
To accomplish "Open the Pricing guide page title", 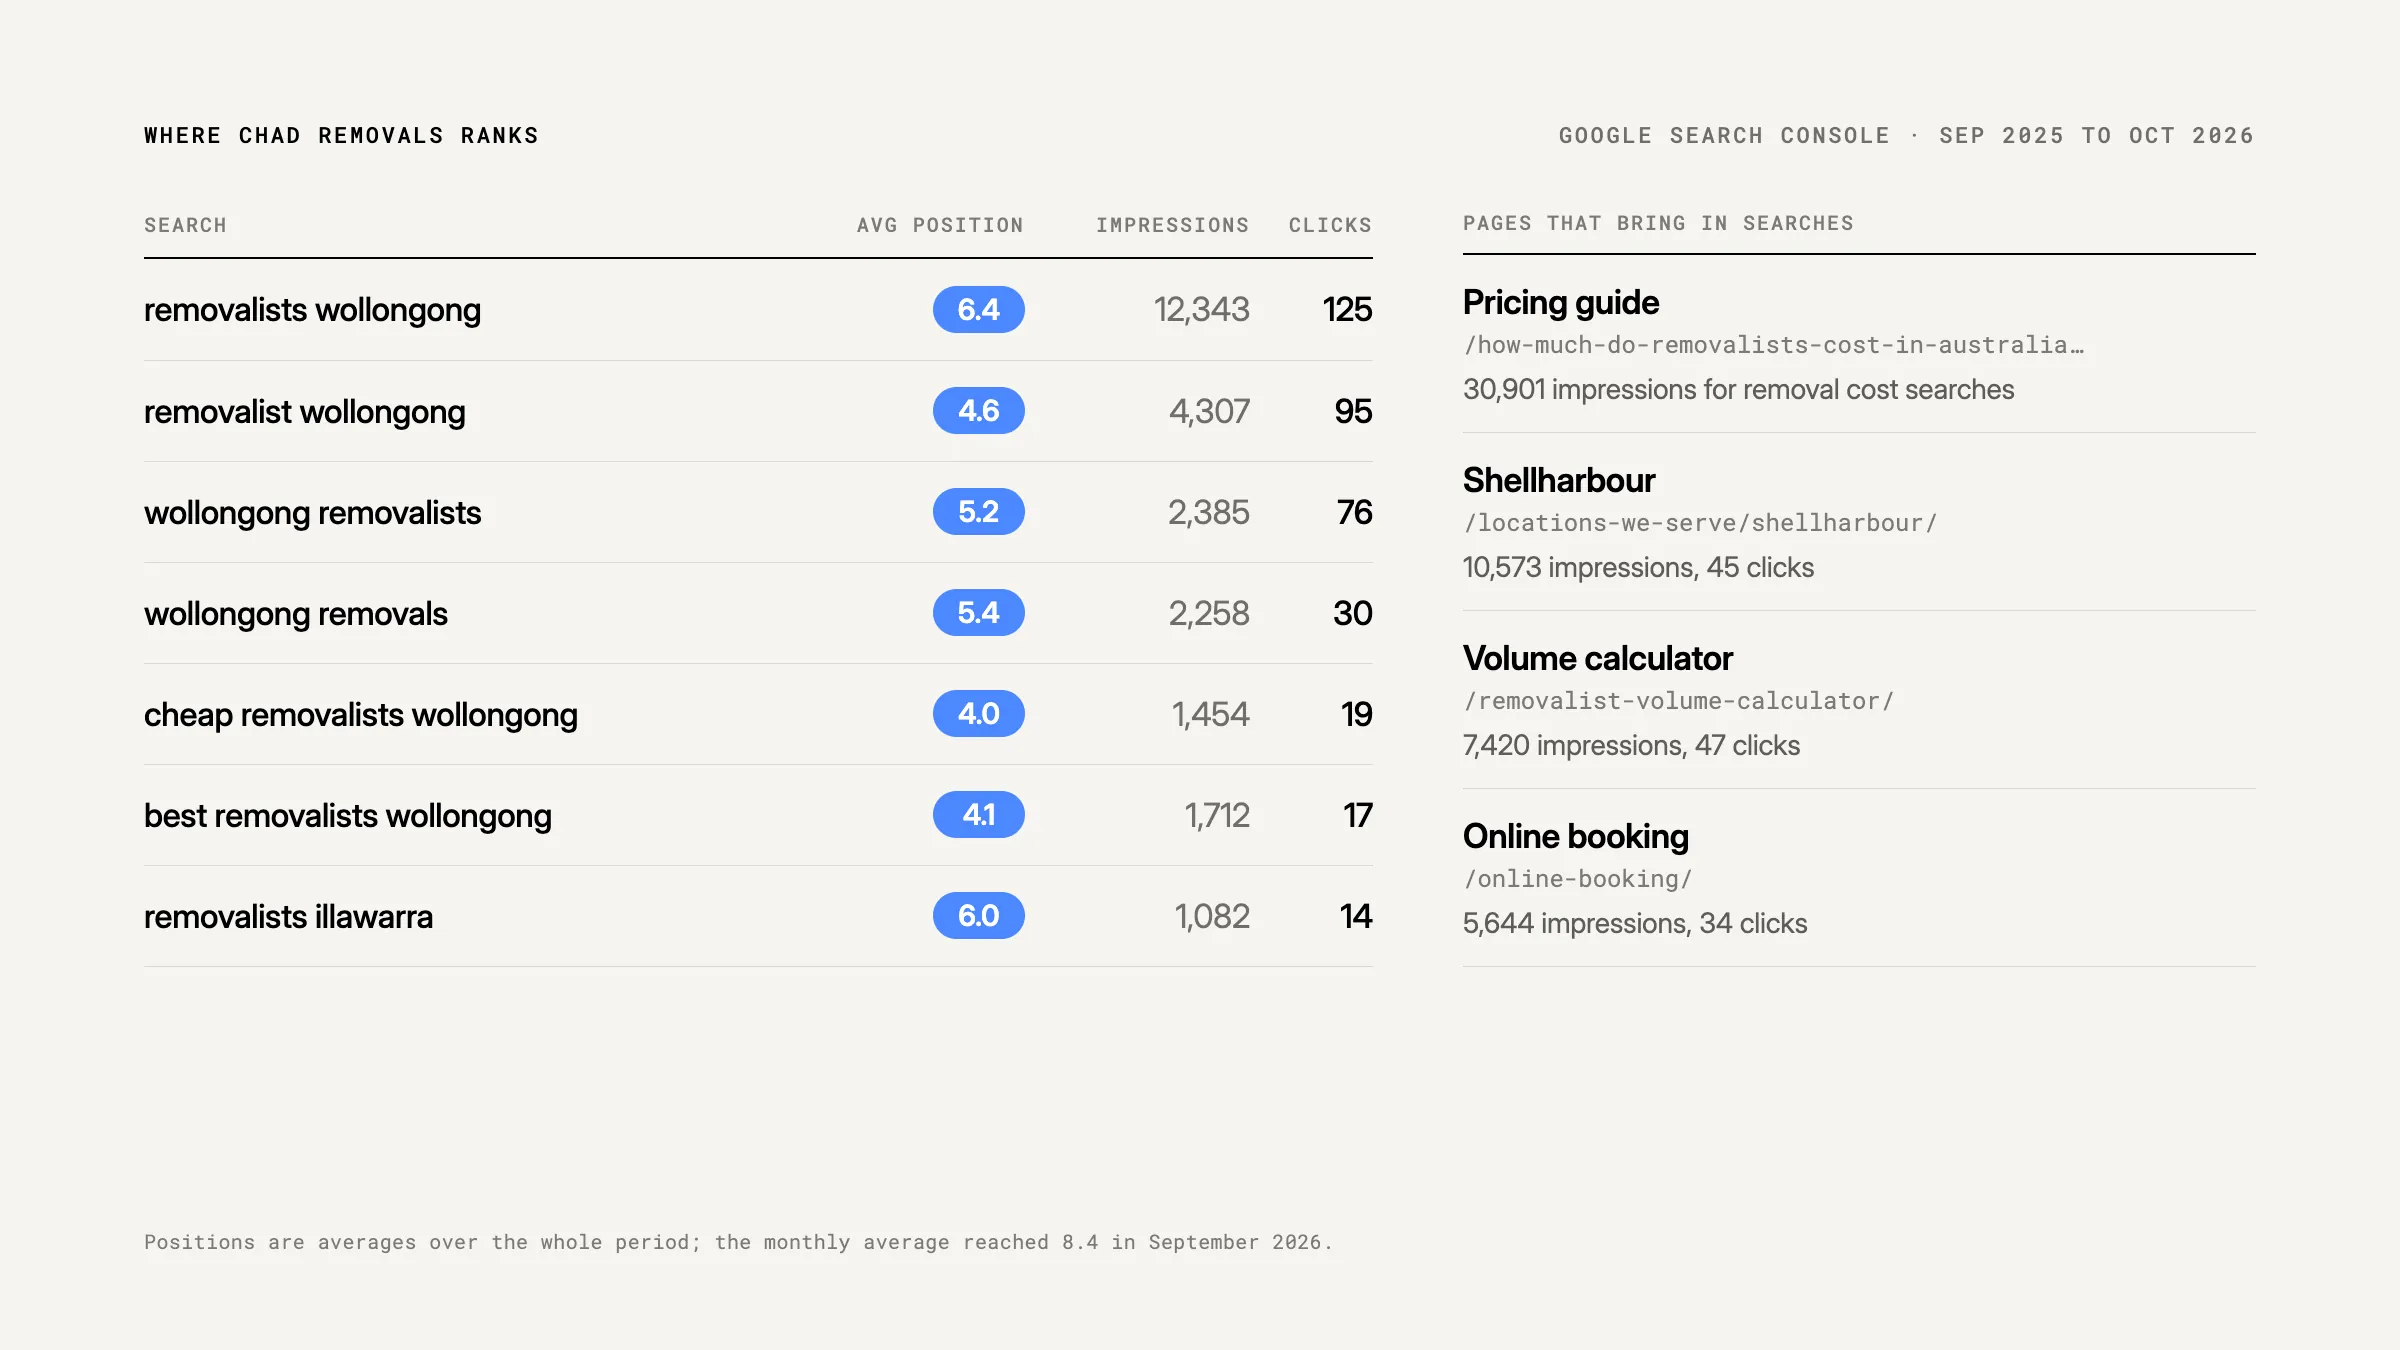I will point(1560,302).
